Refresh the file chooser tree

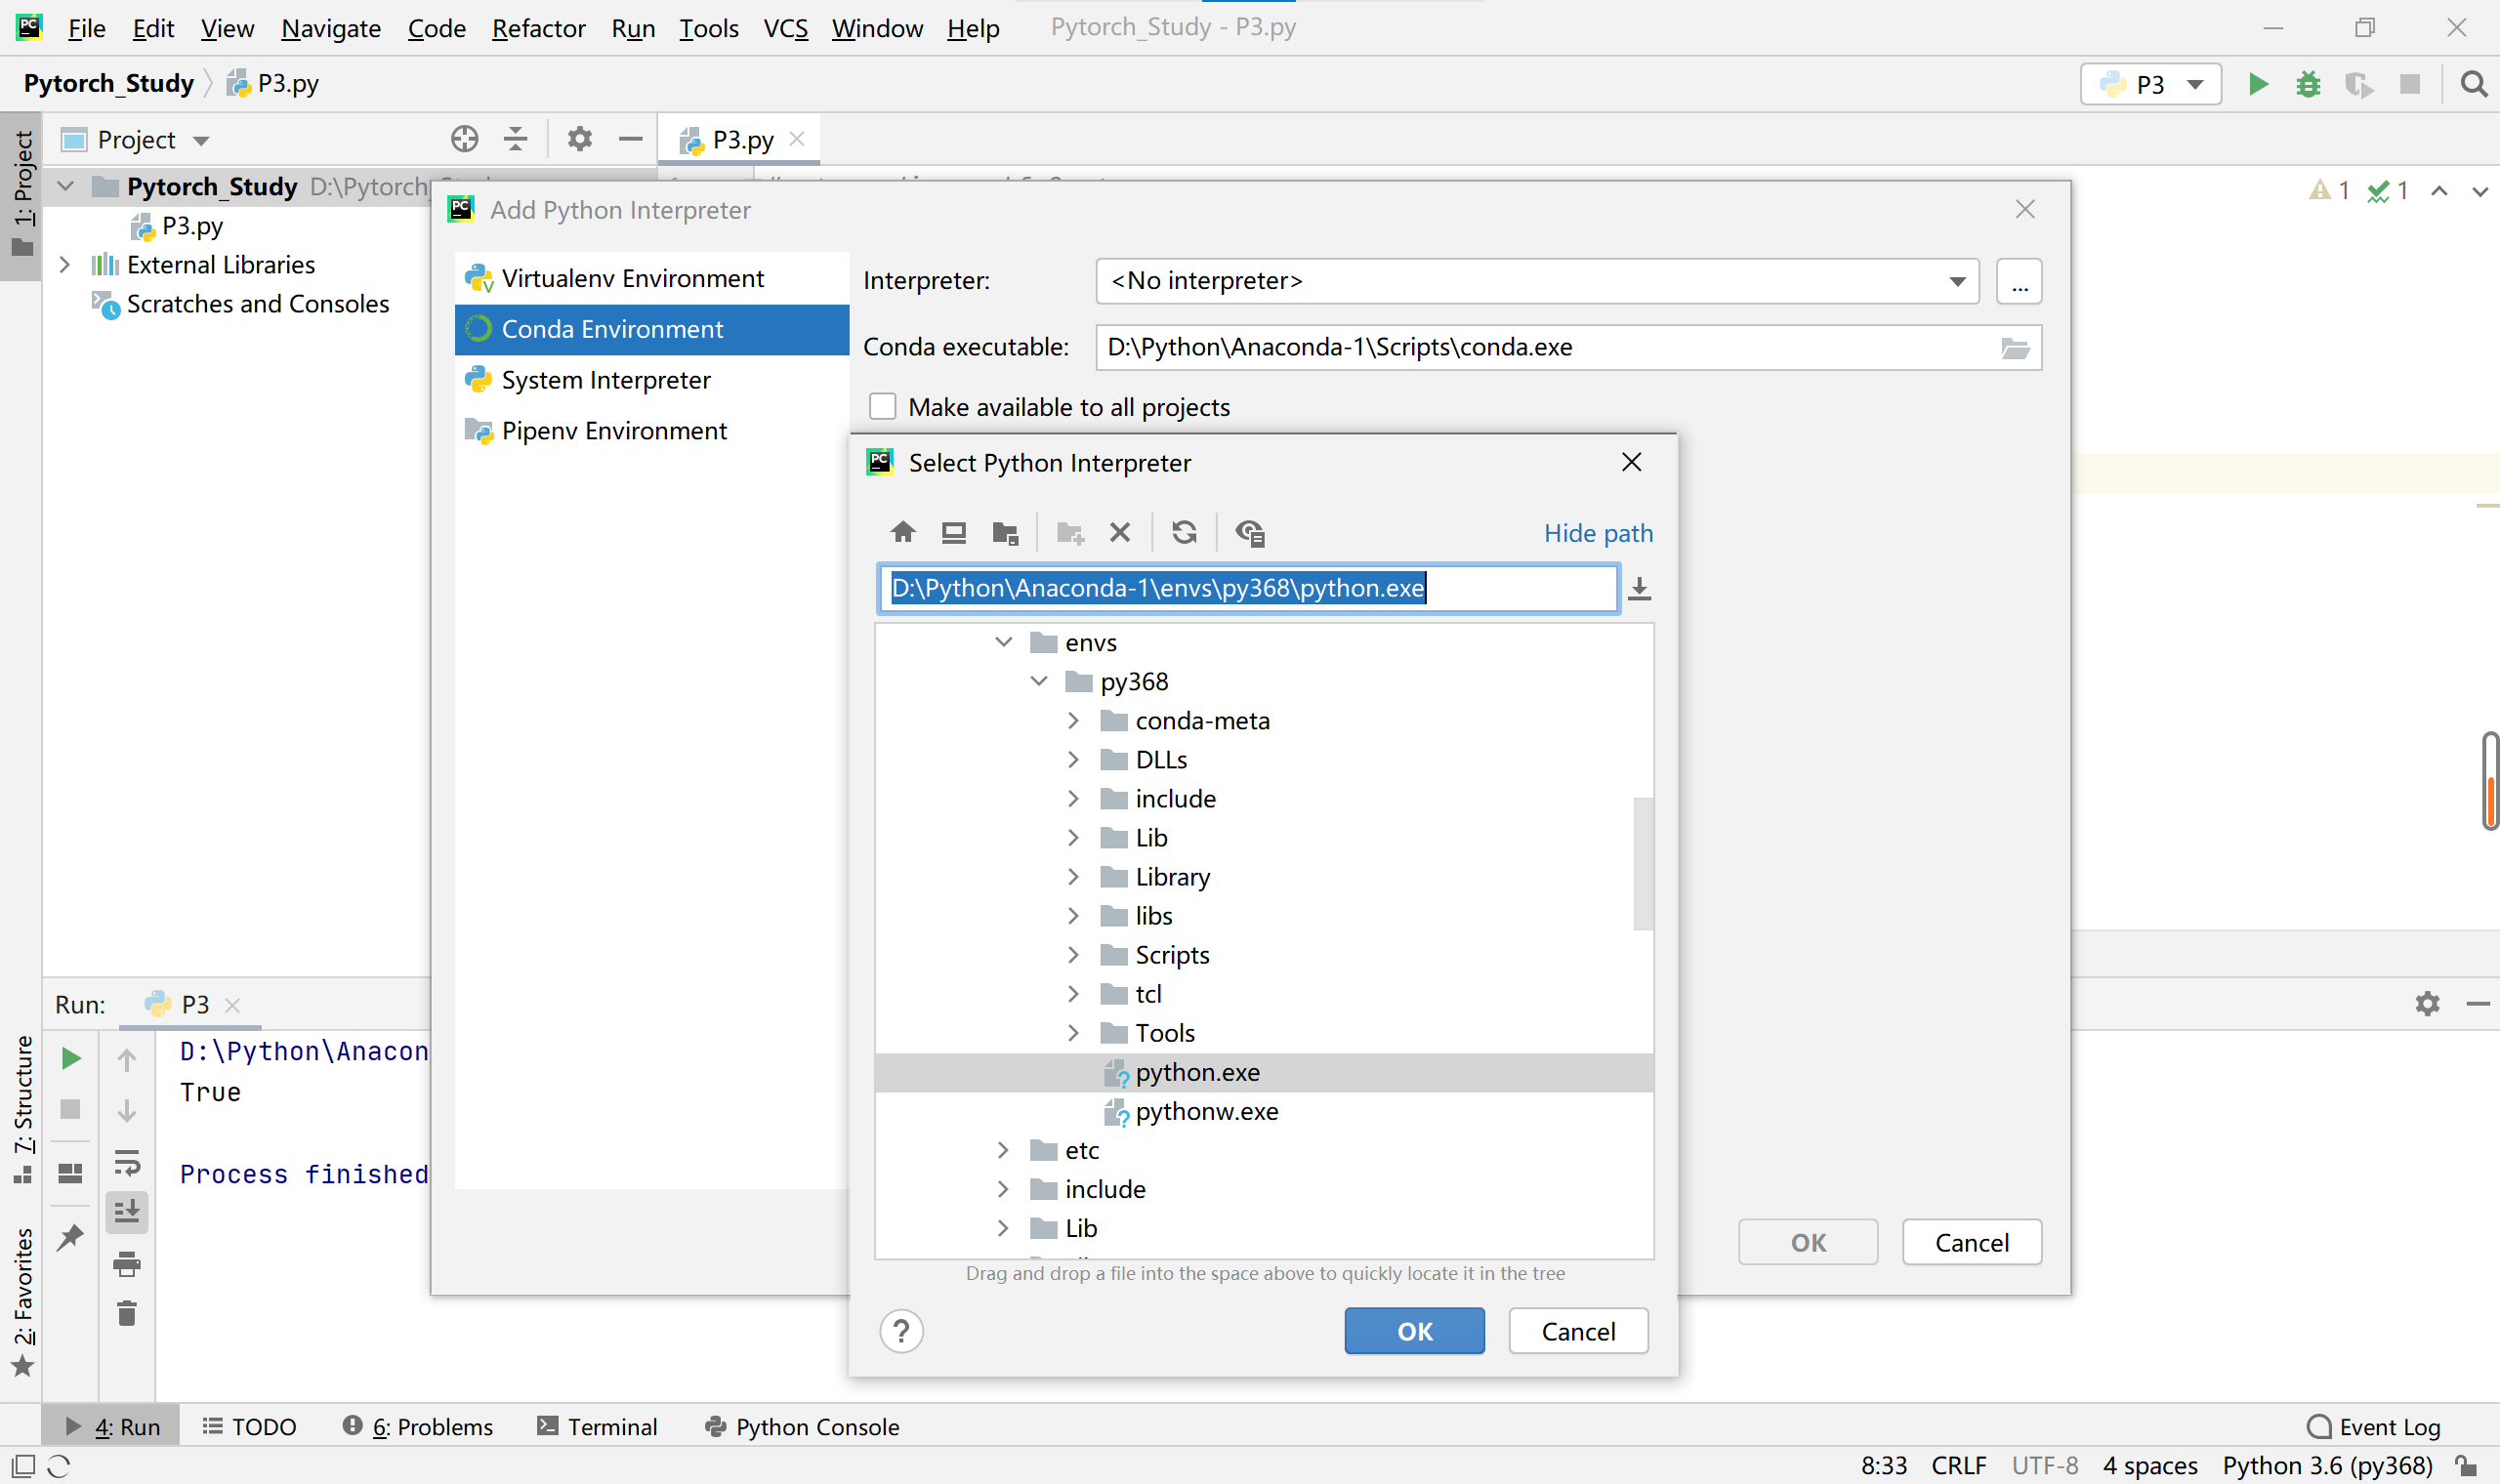1185,532
